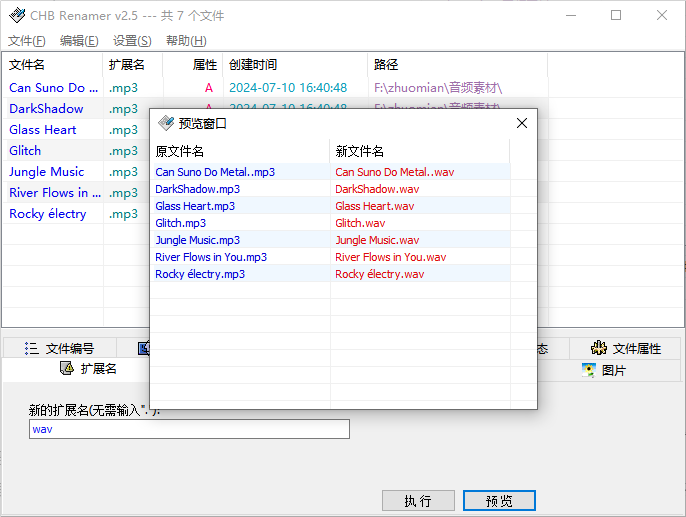Click the 原文件名 column header in preview
The image size is (686, 517).
[242, 151]
